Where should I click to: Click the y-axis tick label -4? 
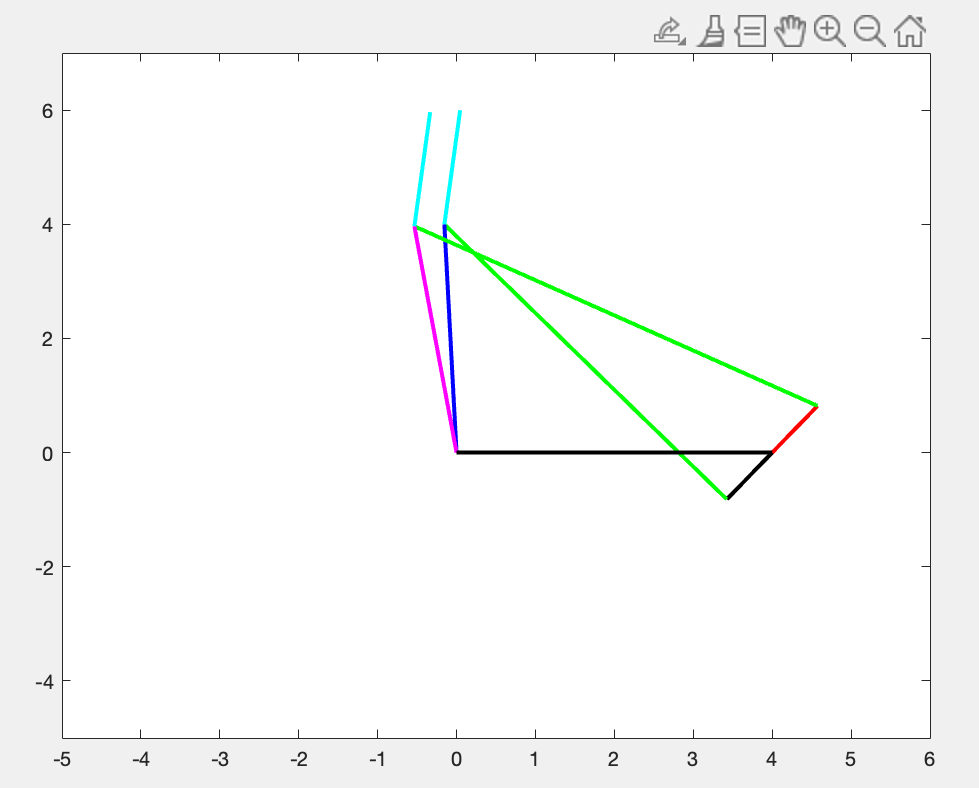[x=42, y=680]
